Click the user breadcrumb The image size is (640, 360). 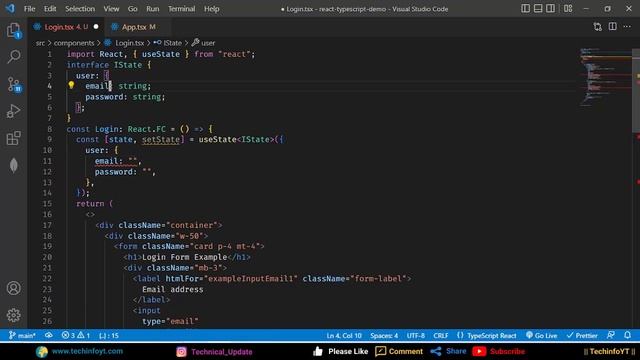coord(208,43)
